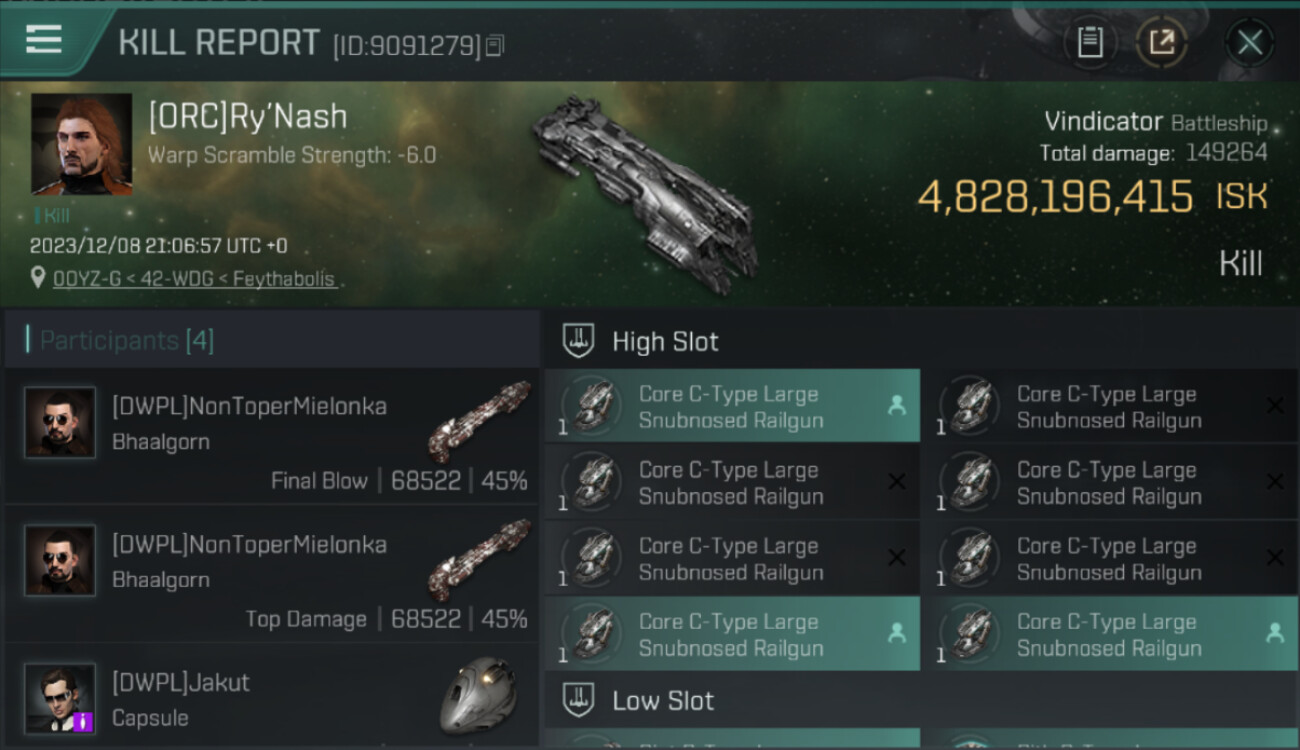Click the Low Slot shield icon
Viewport: 1300px width, 750px height.
[x=578, y=700]
